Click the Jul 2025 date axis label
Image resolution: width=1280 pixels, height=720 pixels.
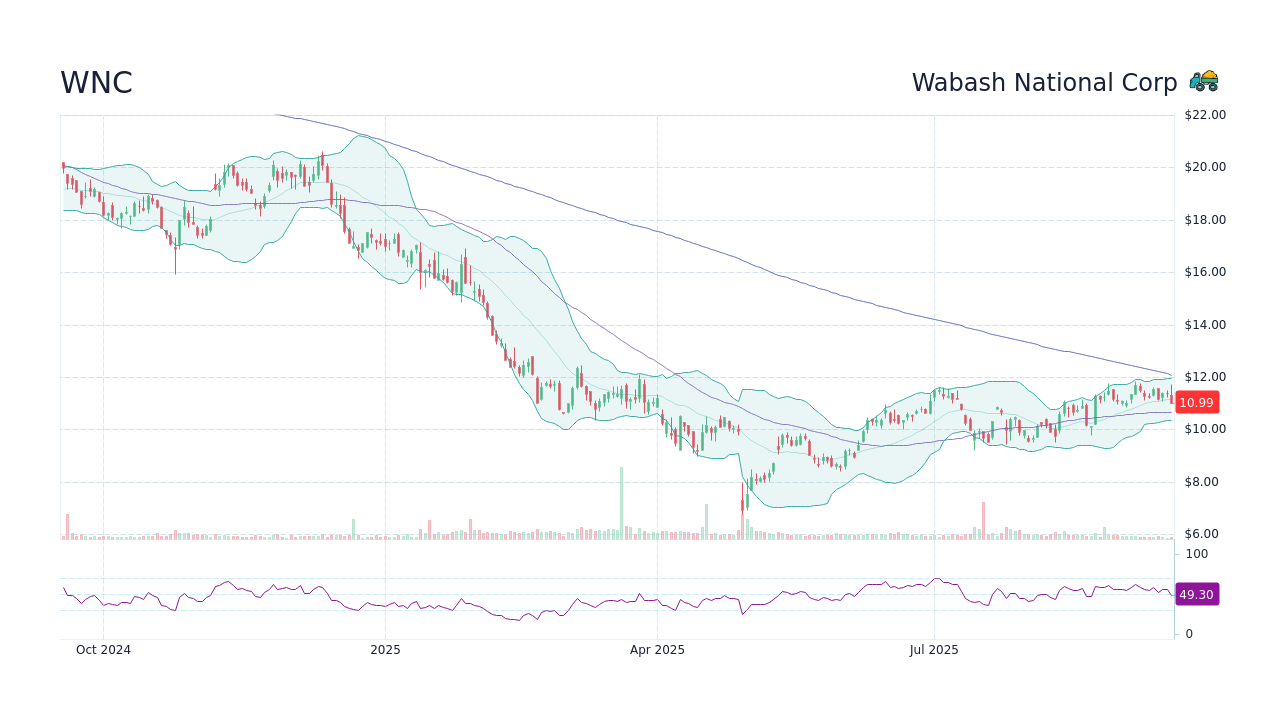coord(934,650)
